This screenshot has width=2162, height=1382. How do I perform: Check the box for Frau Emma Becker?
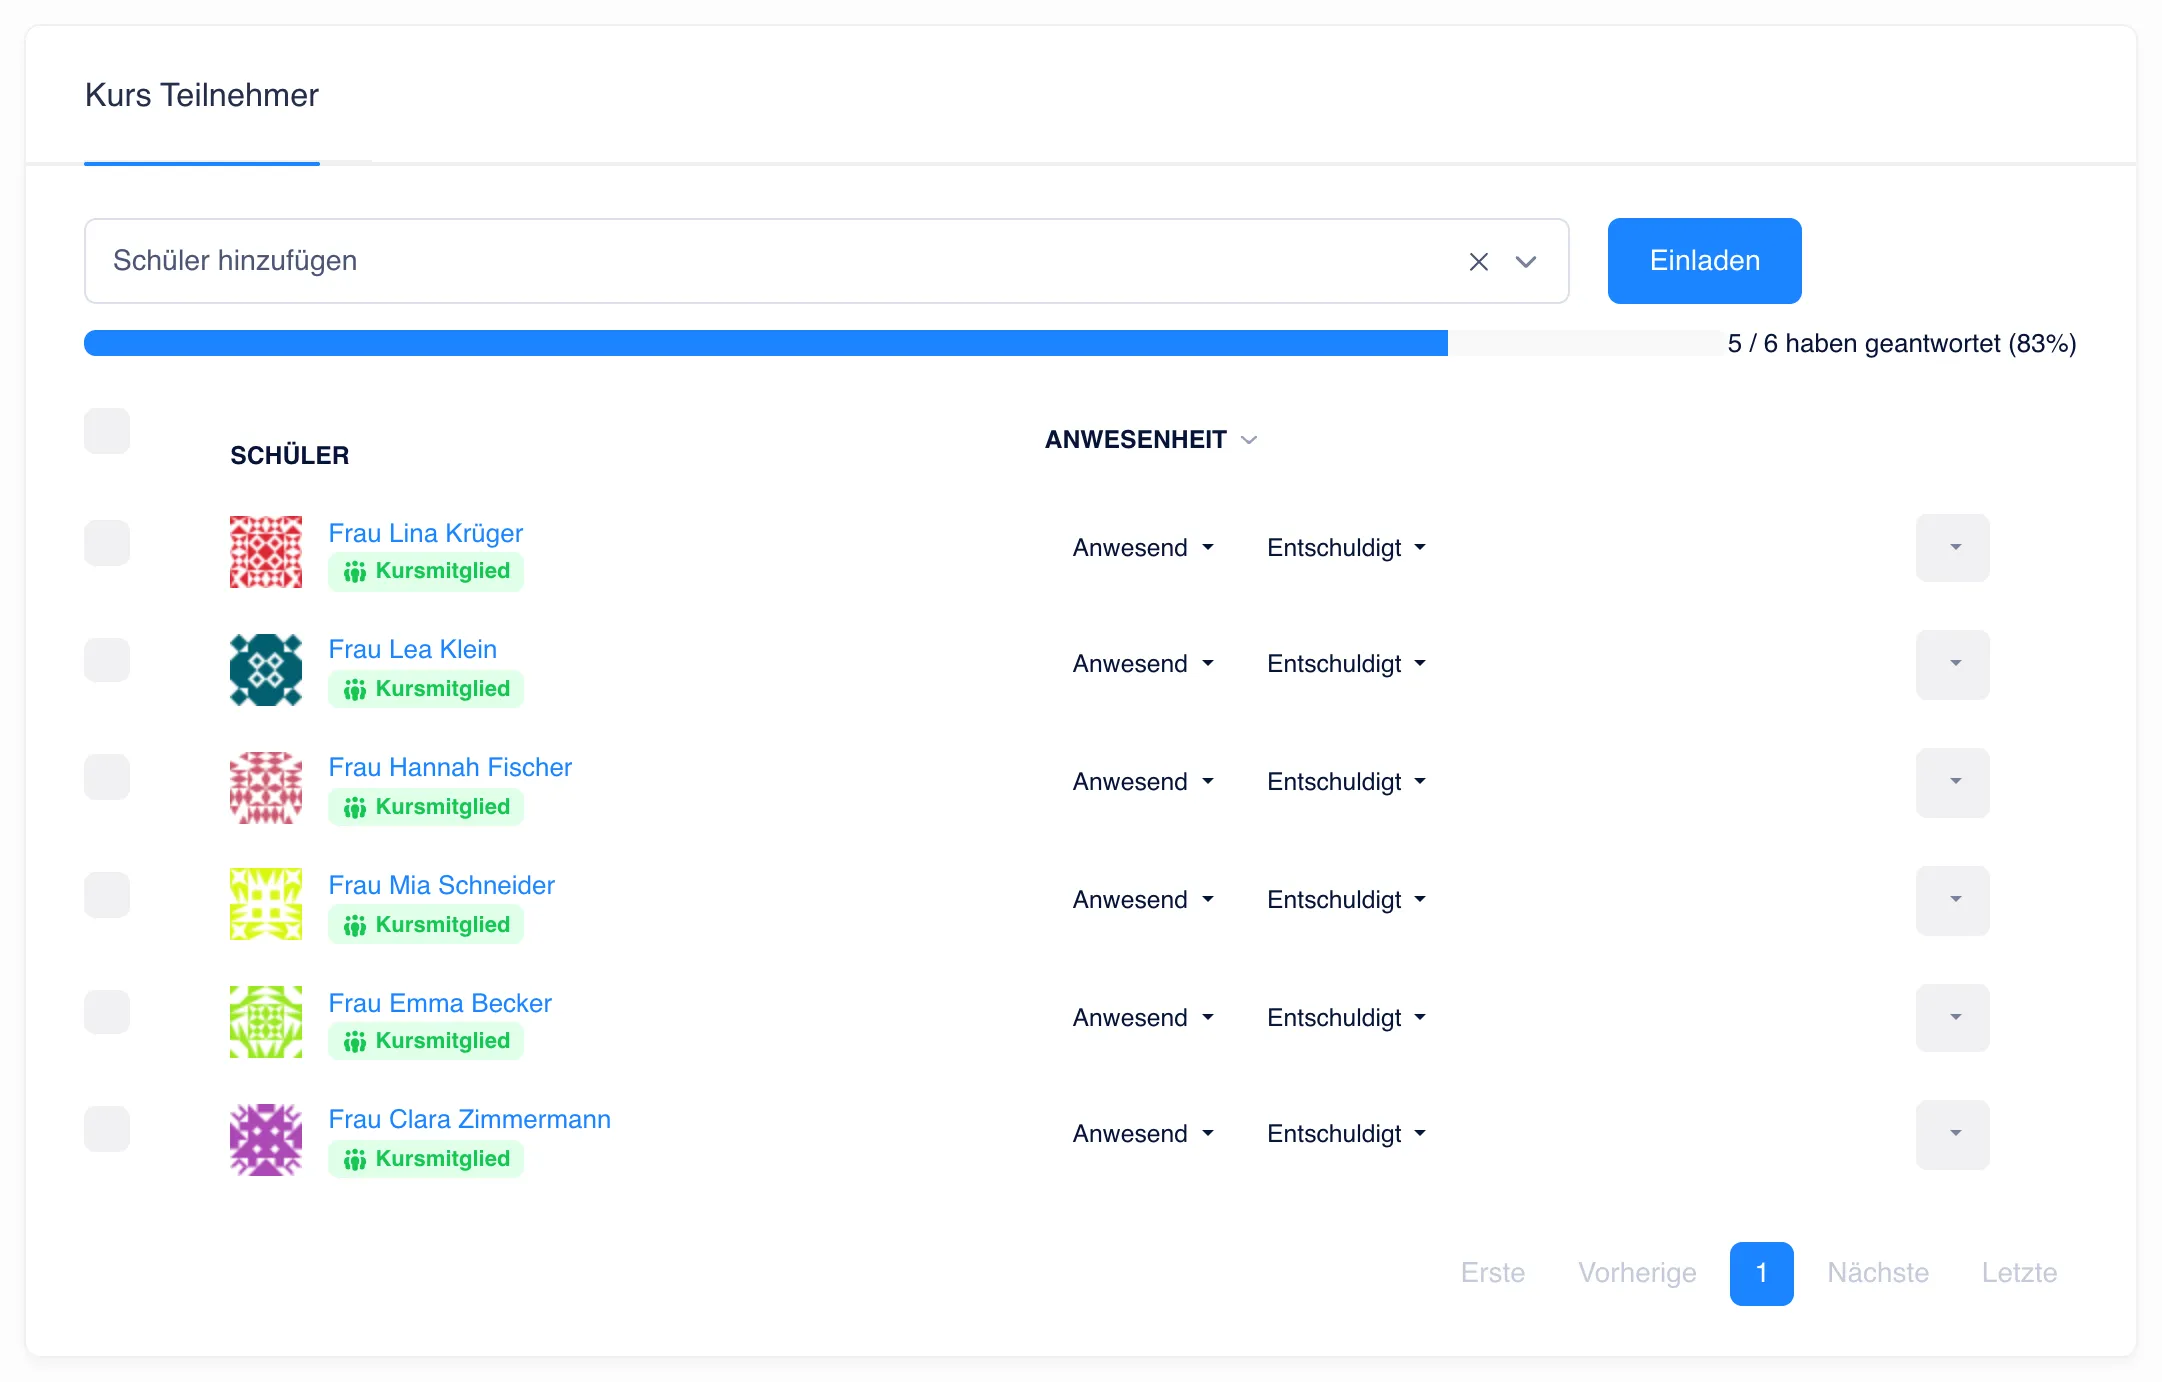pos(107,1012)
